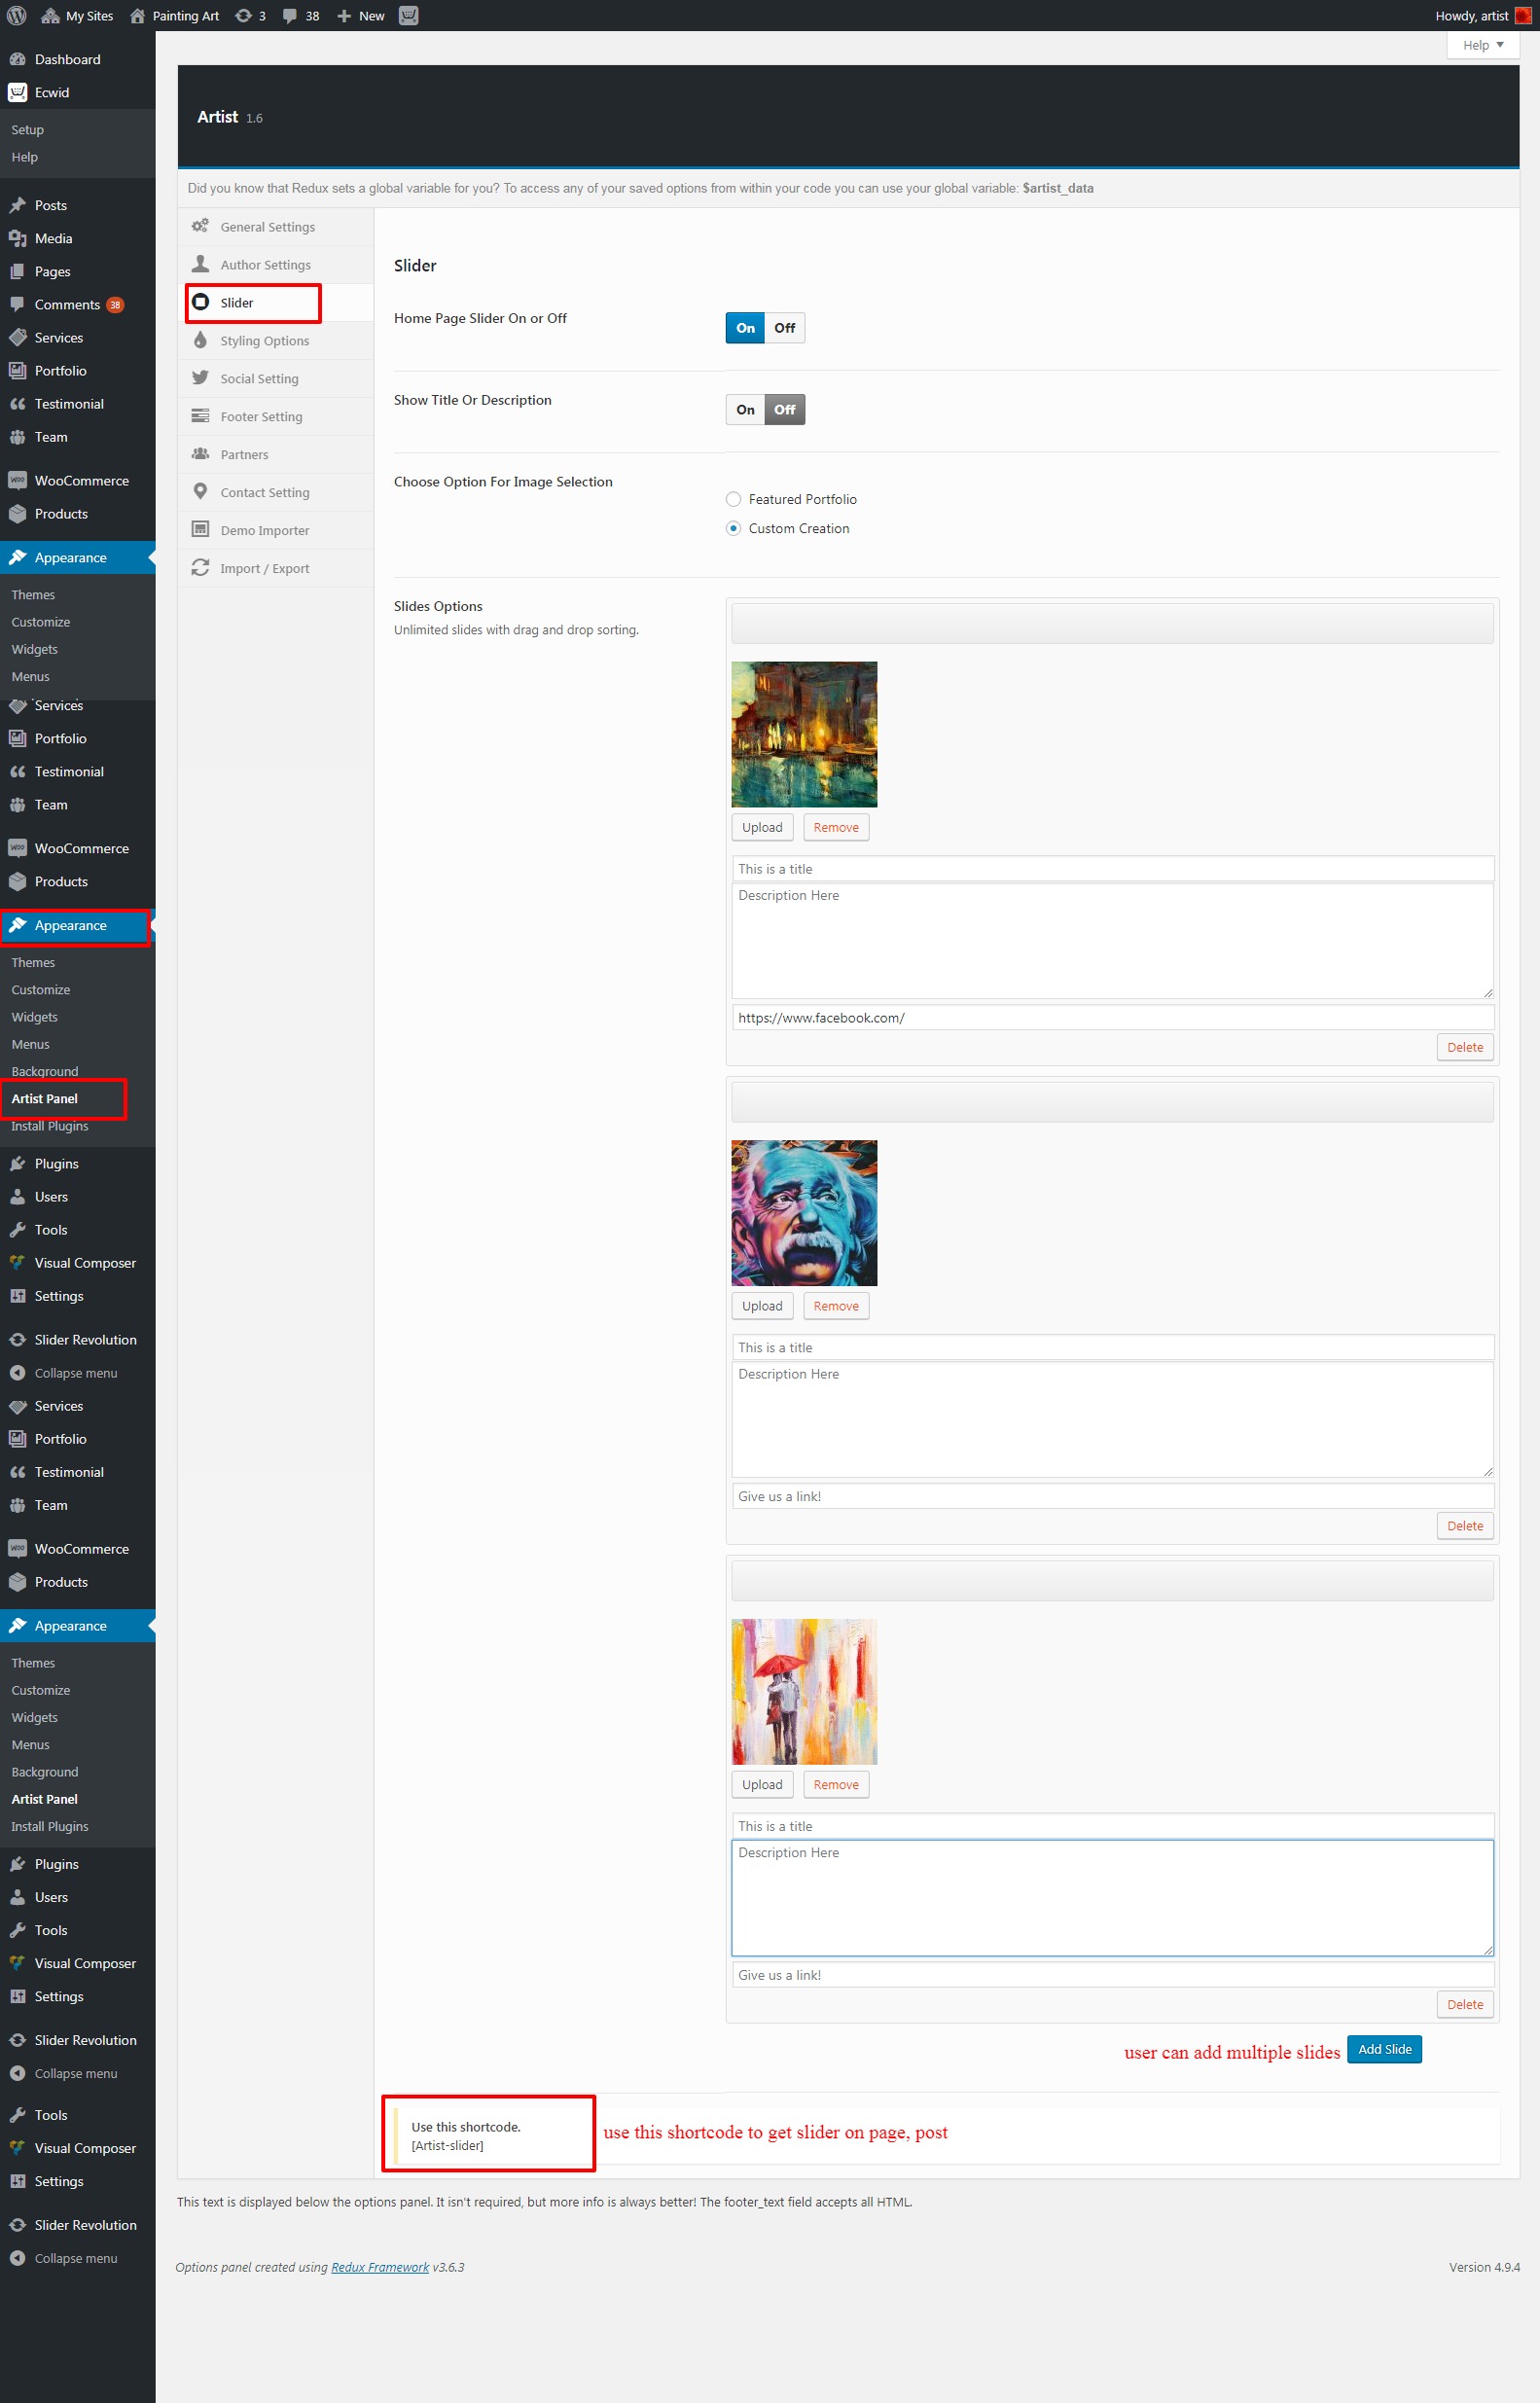Click the Version 4.9.4 footer text
The height and width of the screenshot is (2403, 1540).
tap(1484, 2267)
